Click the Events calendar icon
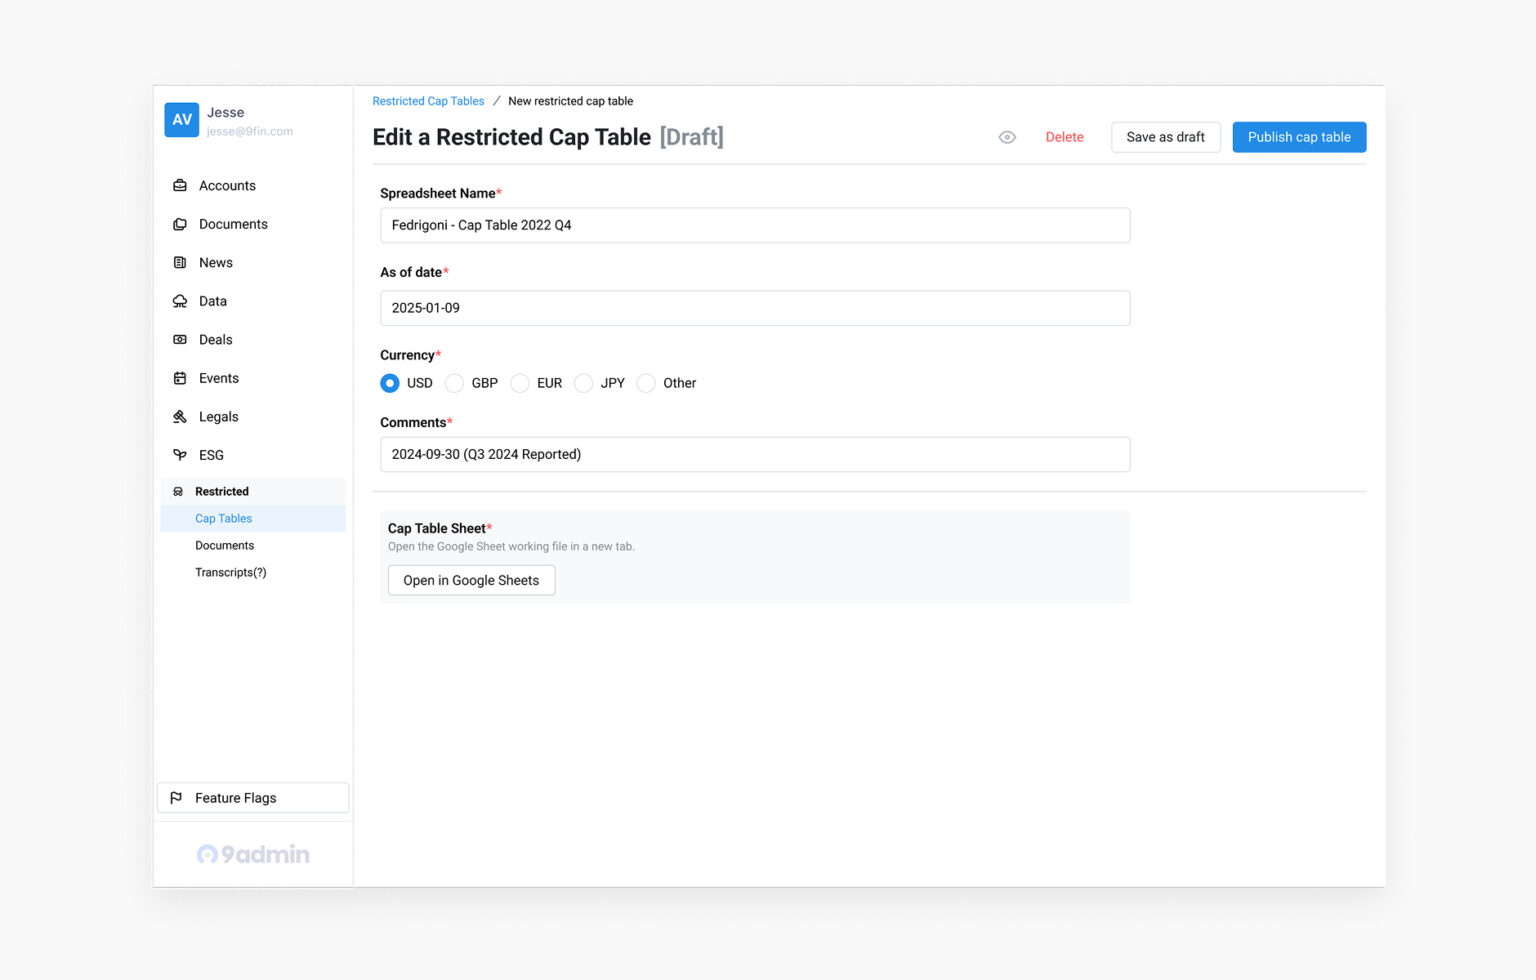1536x980 pixels. click(180, 378)
